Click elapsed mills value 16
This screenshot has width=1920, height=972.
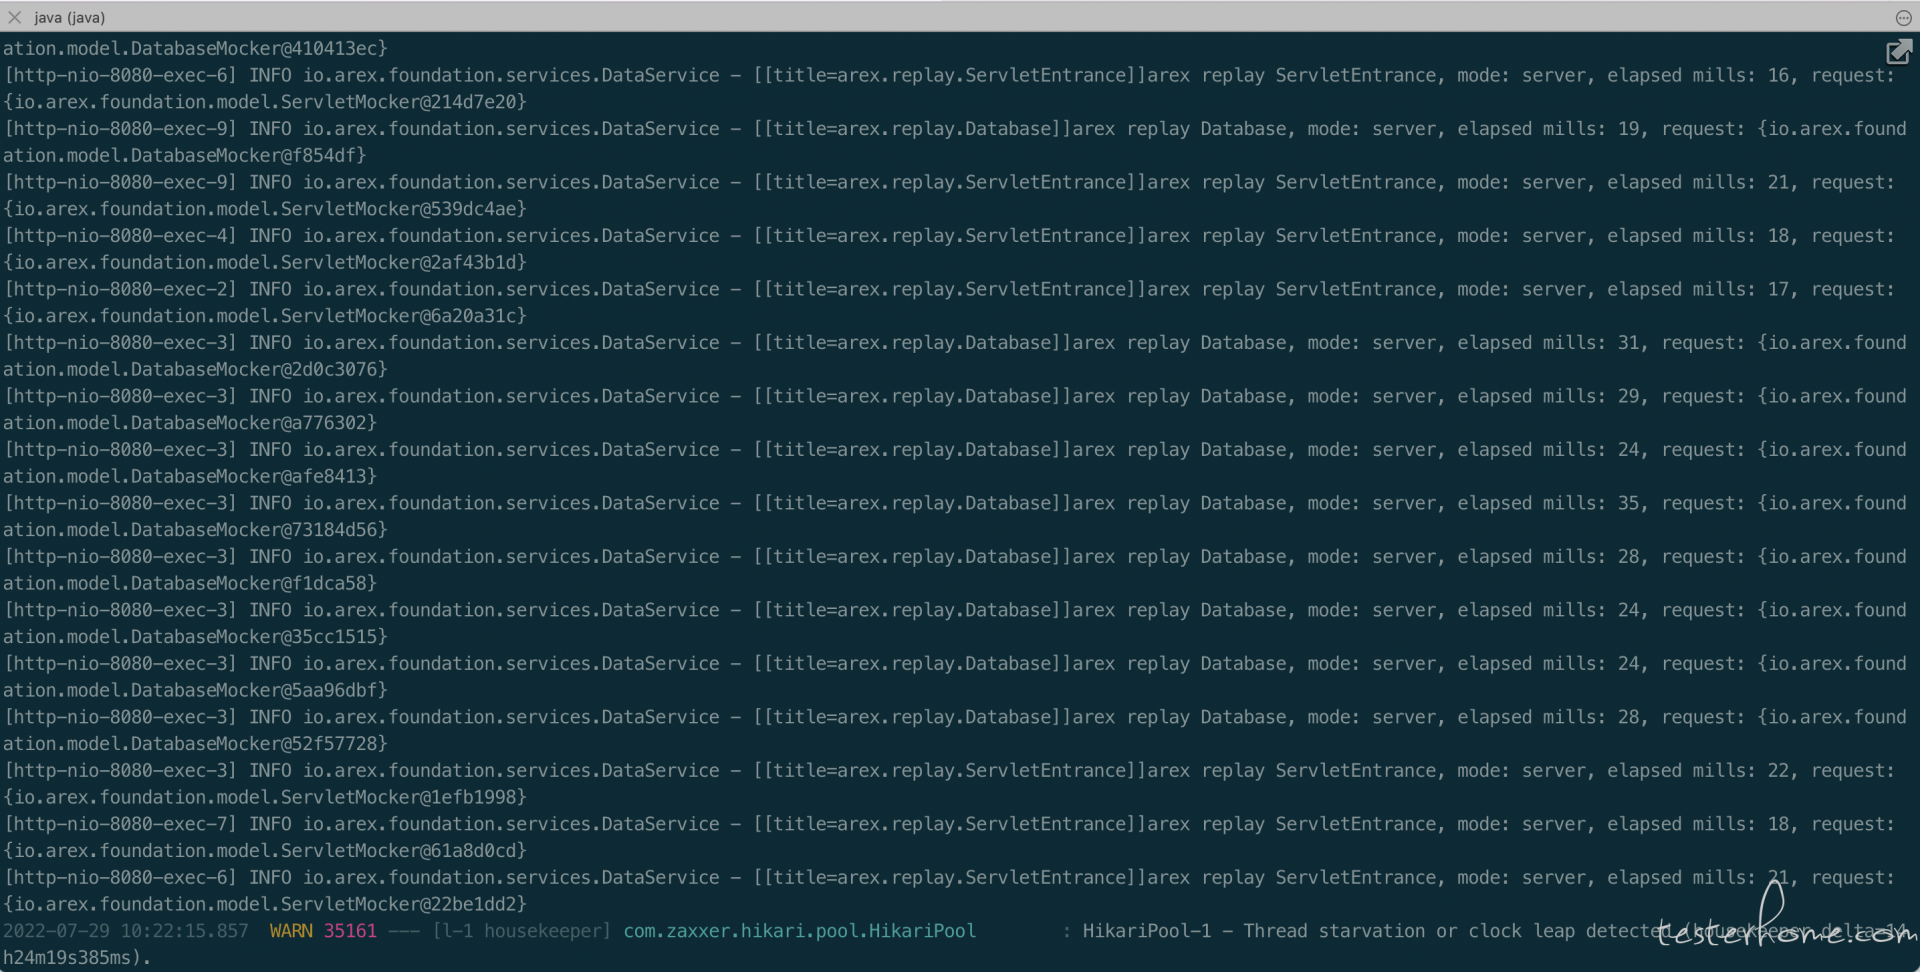(1779, 75)
